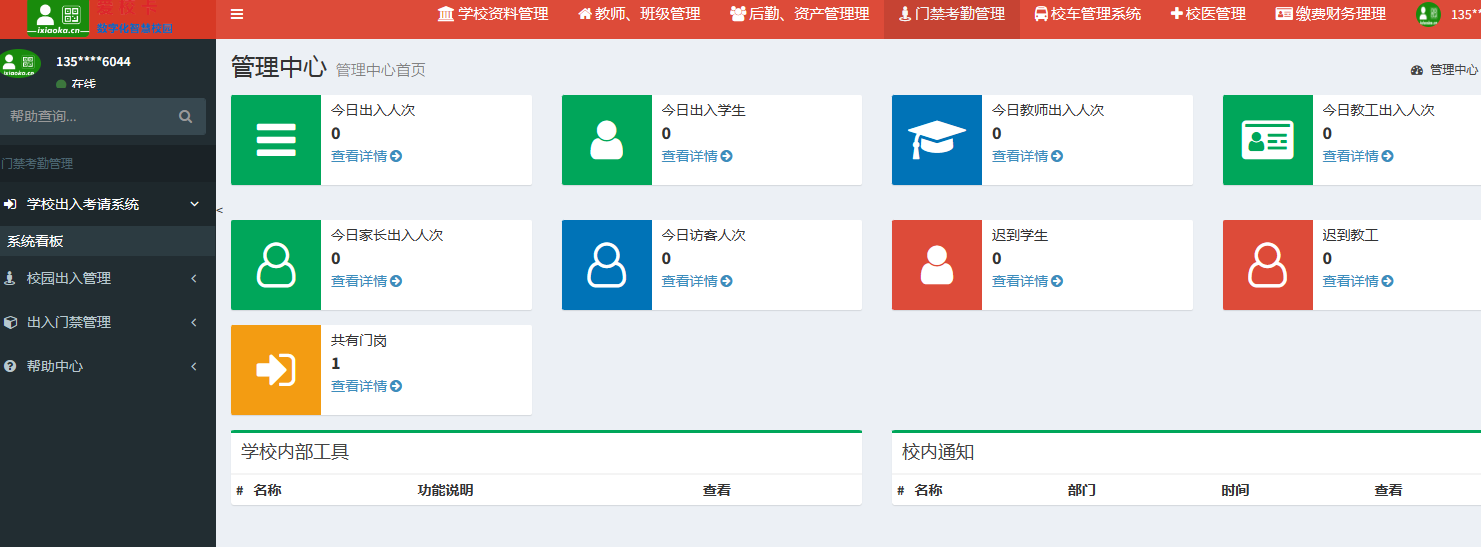This screenshot has width=1481, height=547.
Task: Open 校车管理系统 top menu
Action: (1087, 14)
